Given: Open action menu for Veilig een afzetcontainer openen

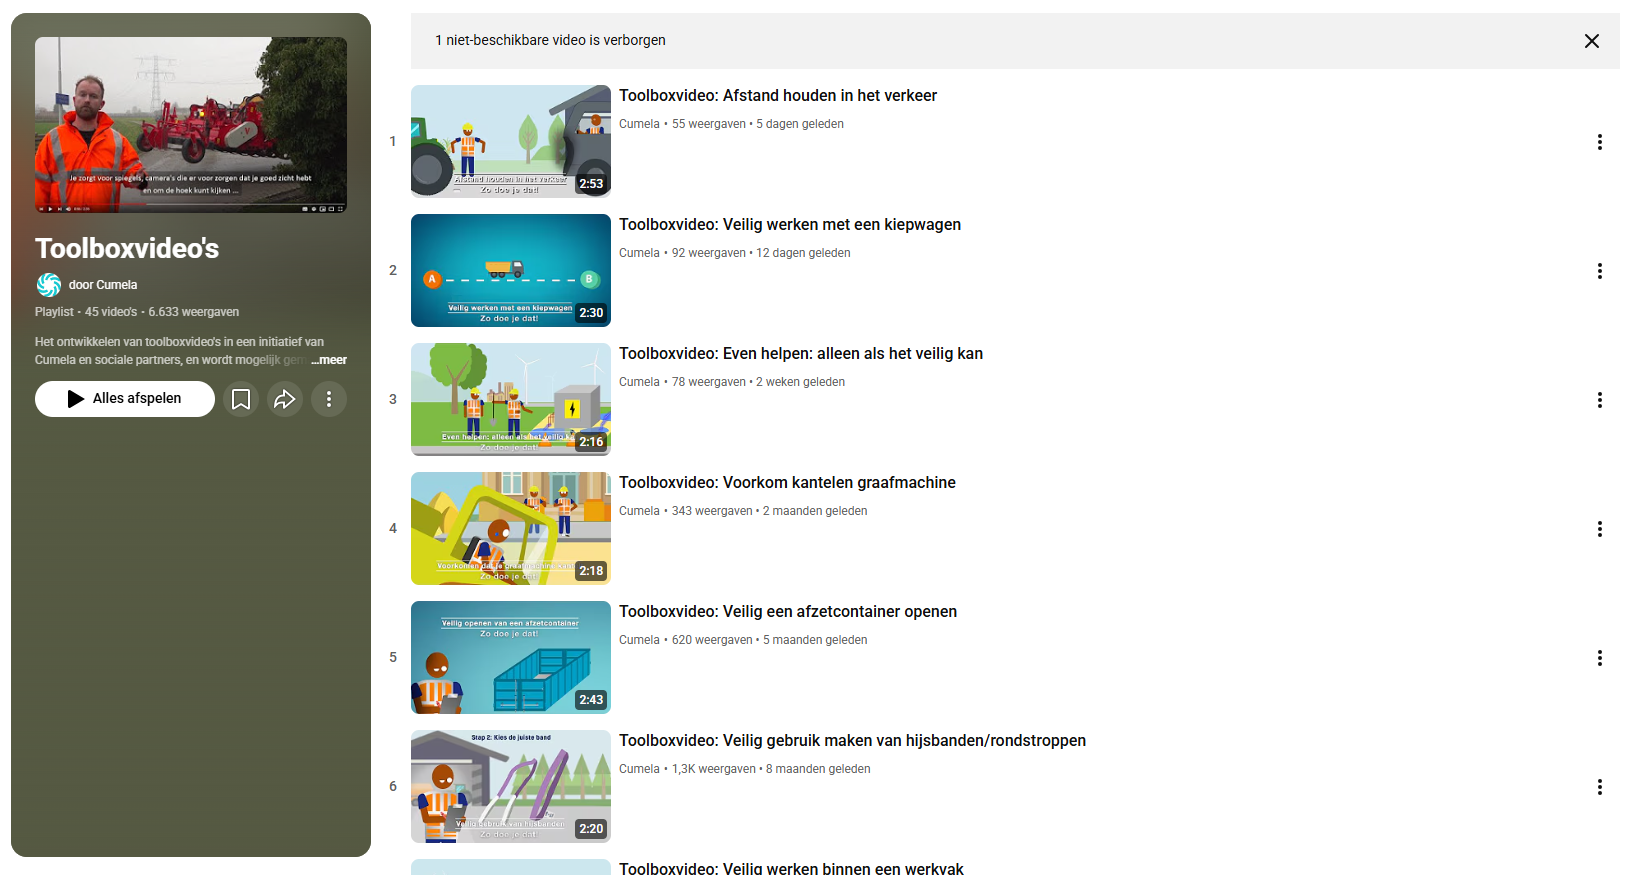Looking at the screenshot, I should click(1600, 658).
